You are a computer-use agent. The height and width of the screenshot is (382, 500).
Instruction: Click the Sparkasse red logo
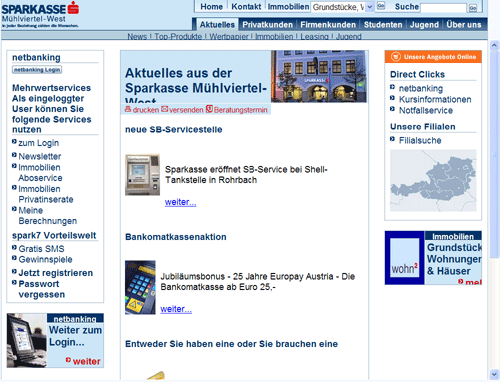(73, 8)
